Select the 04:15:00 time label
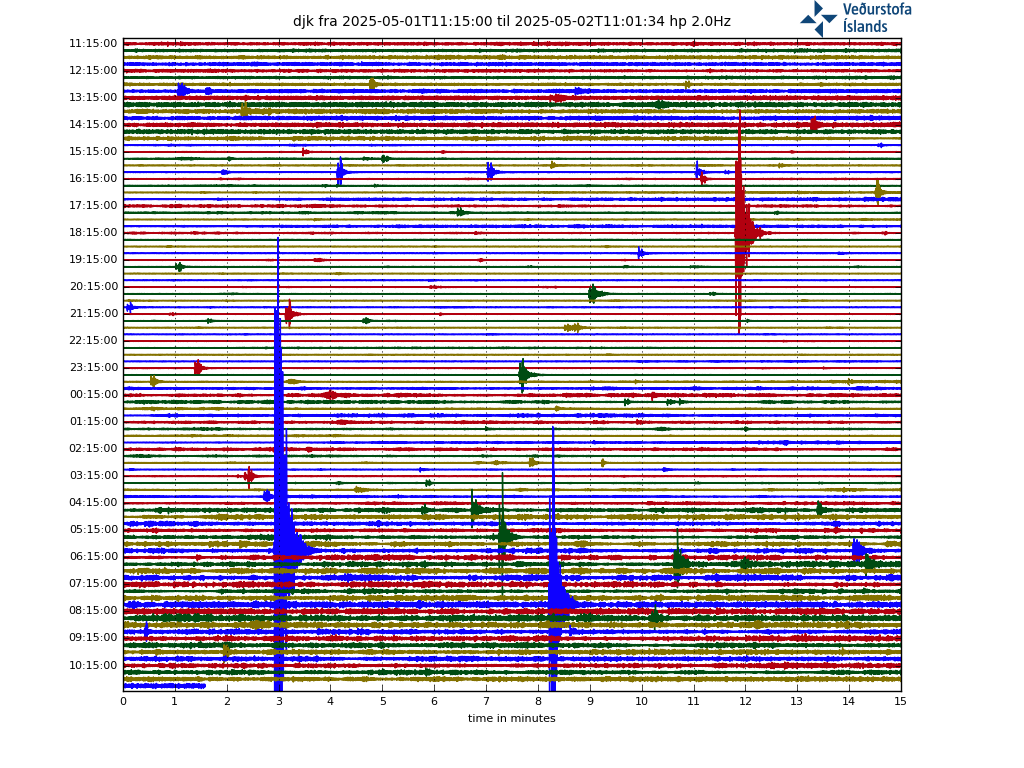 [x=93, y=502]
